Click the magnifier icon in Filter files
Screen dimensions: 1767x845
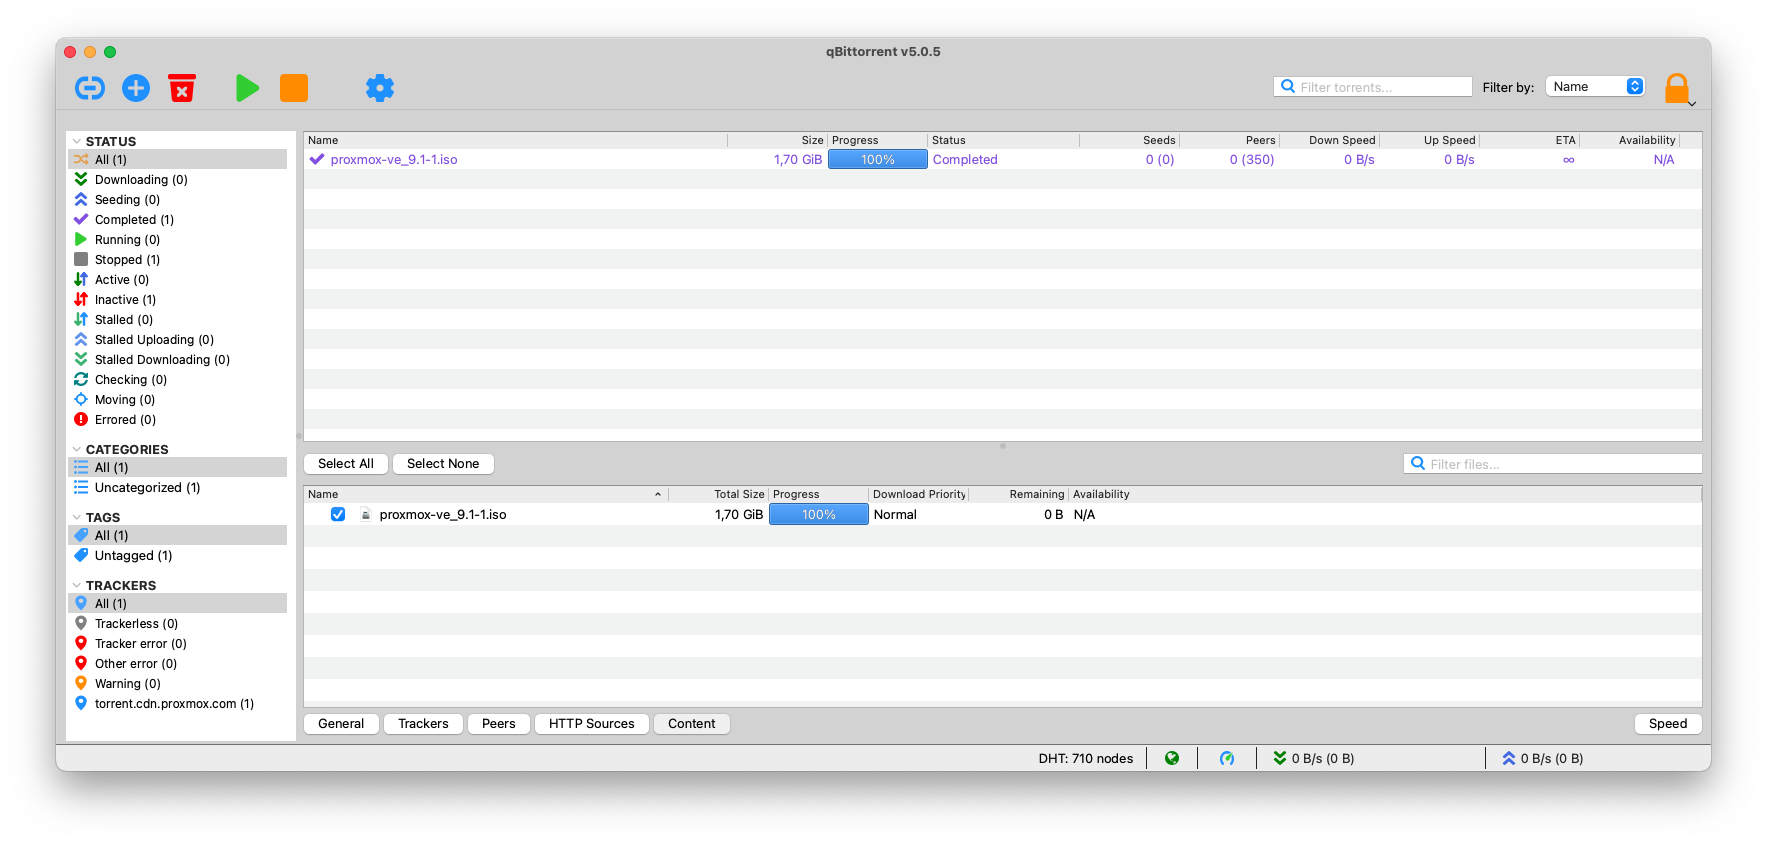[1418, 464]
